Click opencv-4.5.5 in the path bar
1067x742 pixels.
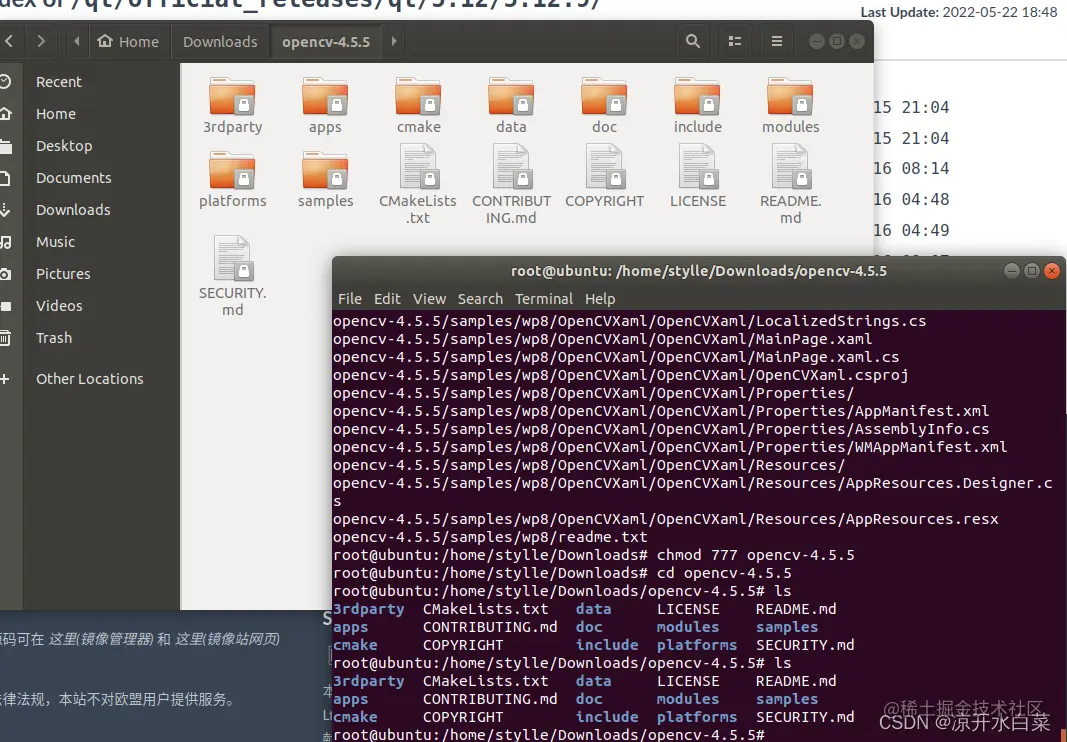(326, 42)
